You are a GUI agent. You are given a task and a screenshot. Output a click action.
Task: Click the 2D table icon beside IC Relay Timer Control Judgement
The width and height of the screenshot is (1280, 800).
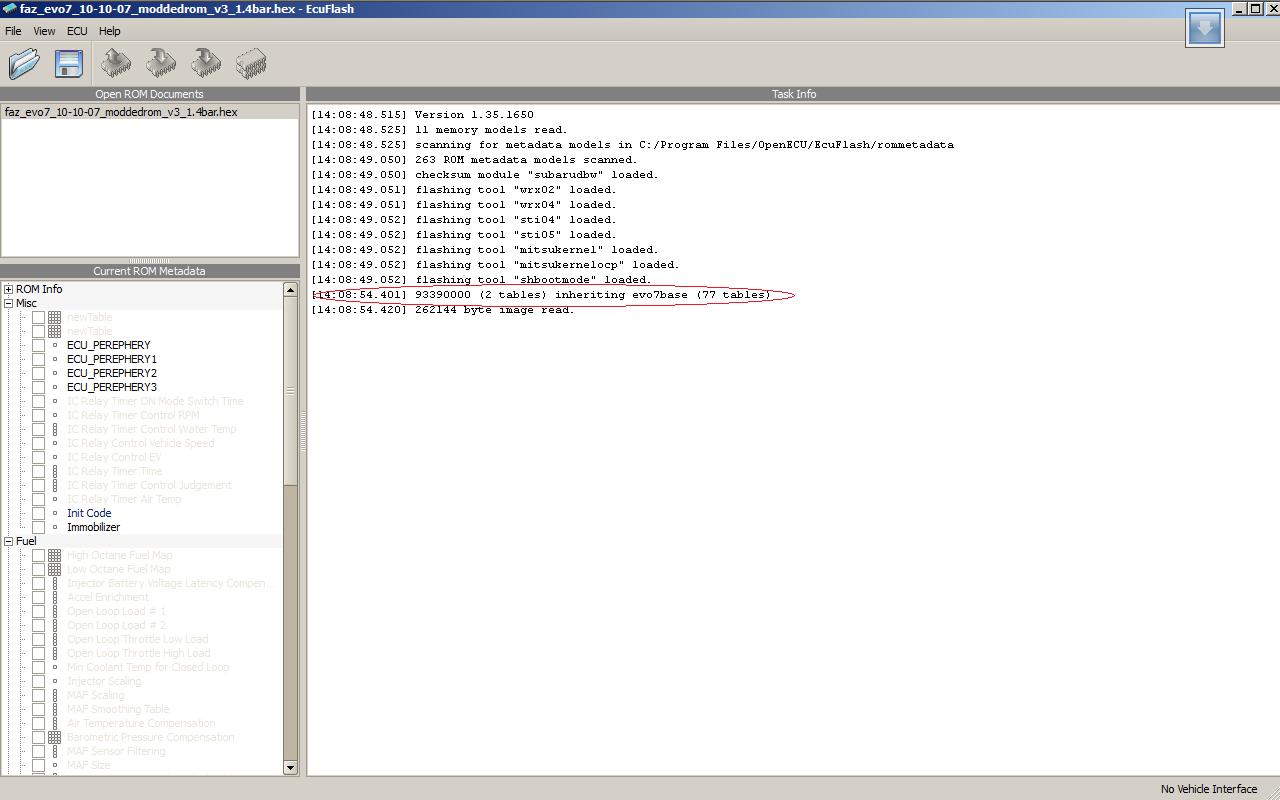[55, 485]
